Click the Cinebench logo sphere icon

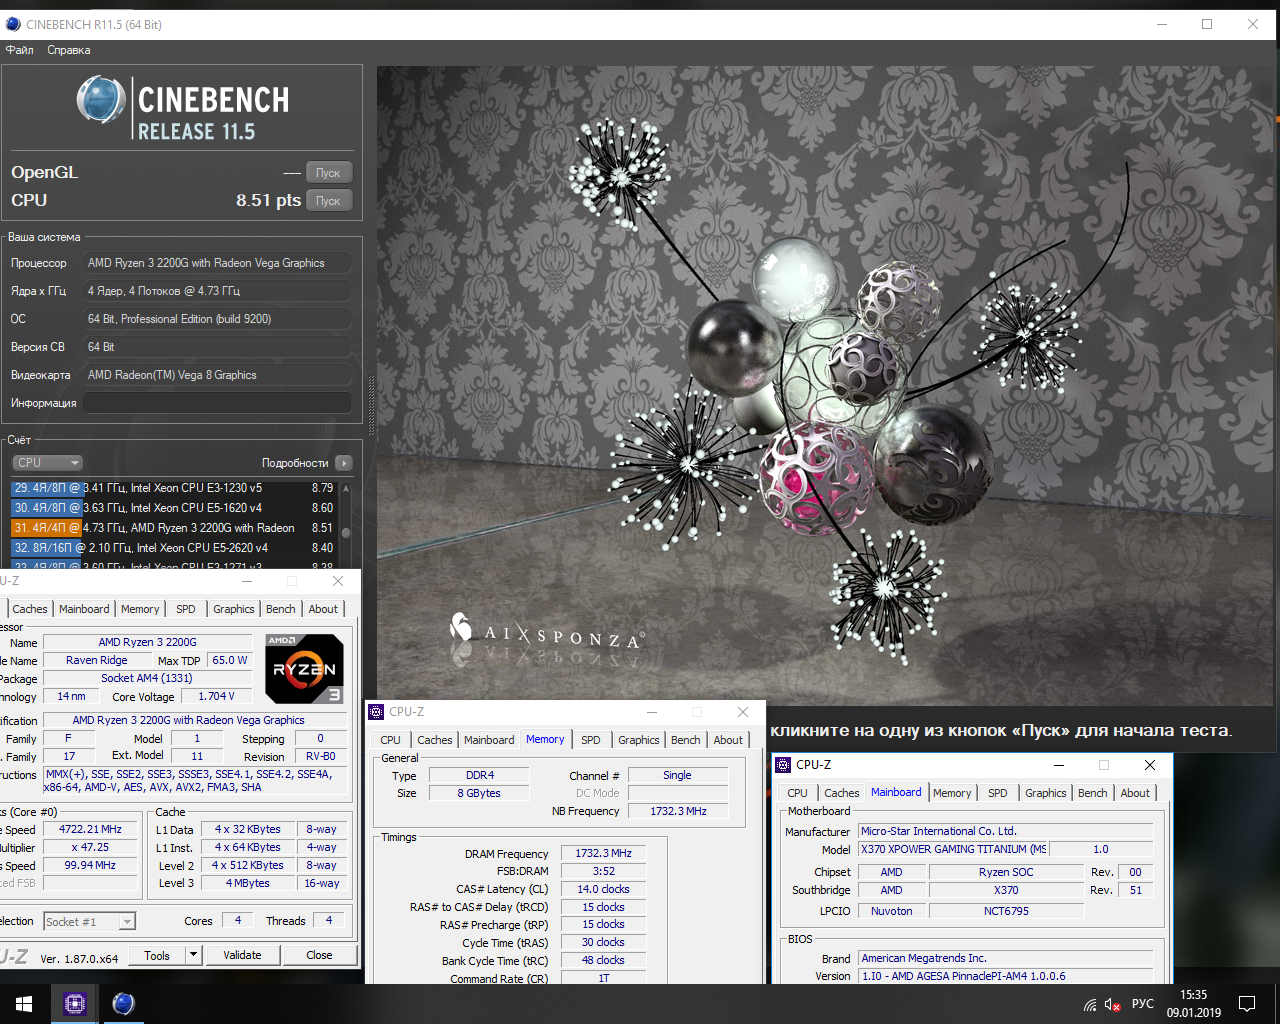tap(101, 101)
